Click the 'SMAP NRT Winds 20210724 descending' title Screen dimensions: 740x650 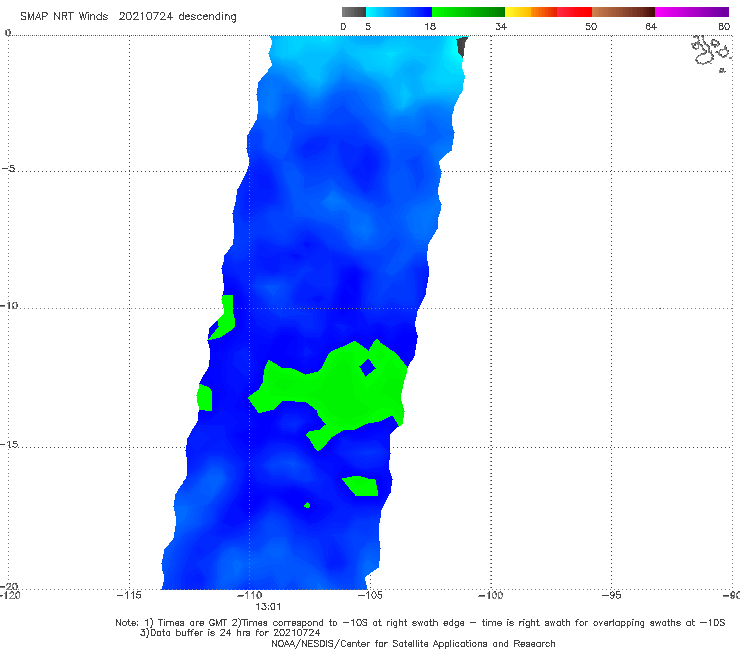pos(128,17)
